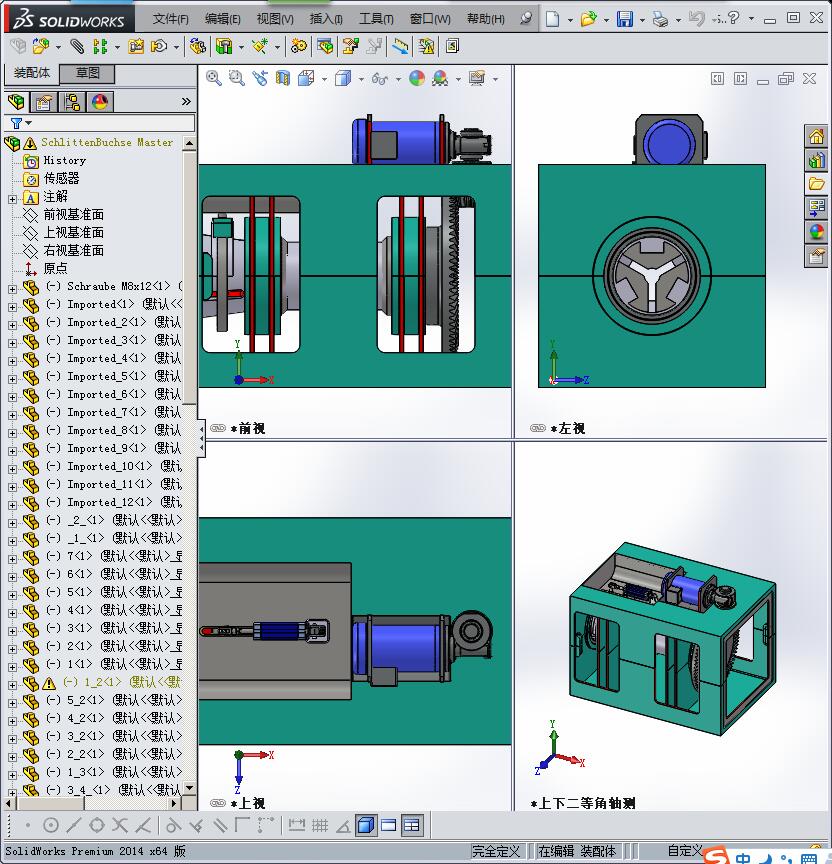Toggle the grid display icon in bottom toolbar
The width and height of the screenshot is (832, 864).
320,825
